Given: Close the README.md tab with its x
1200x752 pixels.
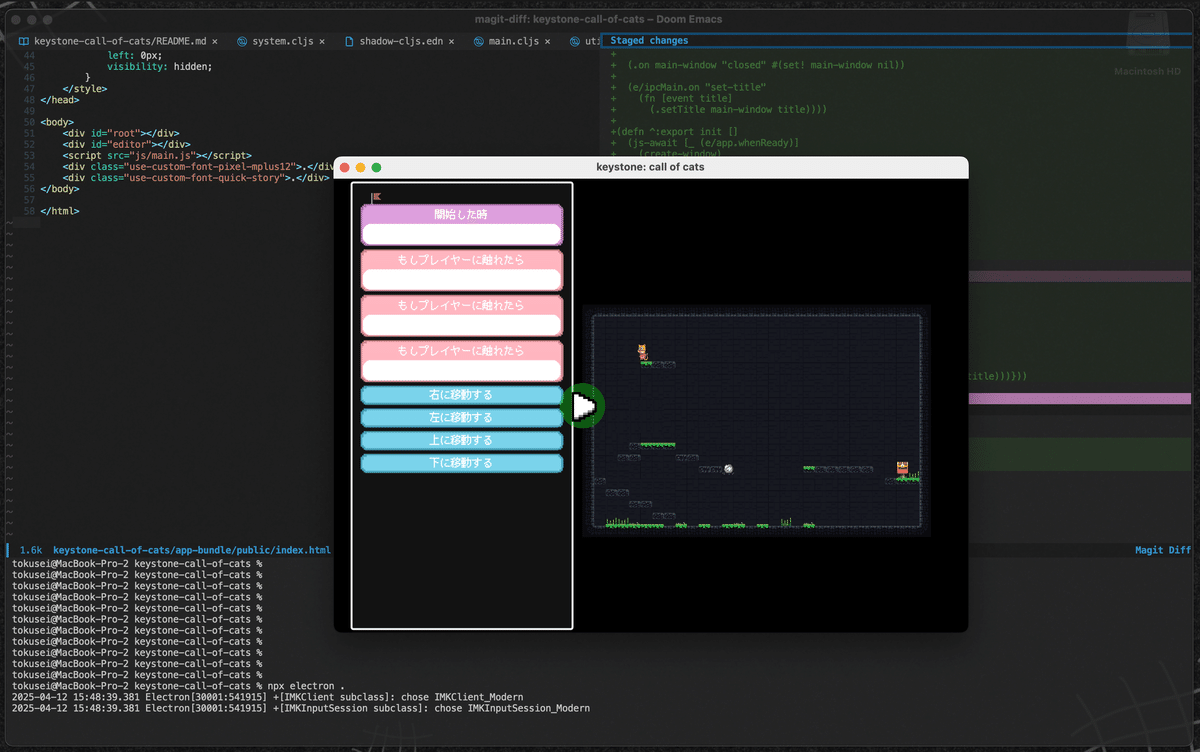Looking at the screenshot, I should click(x=215, y=42).
